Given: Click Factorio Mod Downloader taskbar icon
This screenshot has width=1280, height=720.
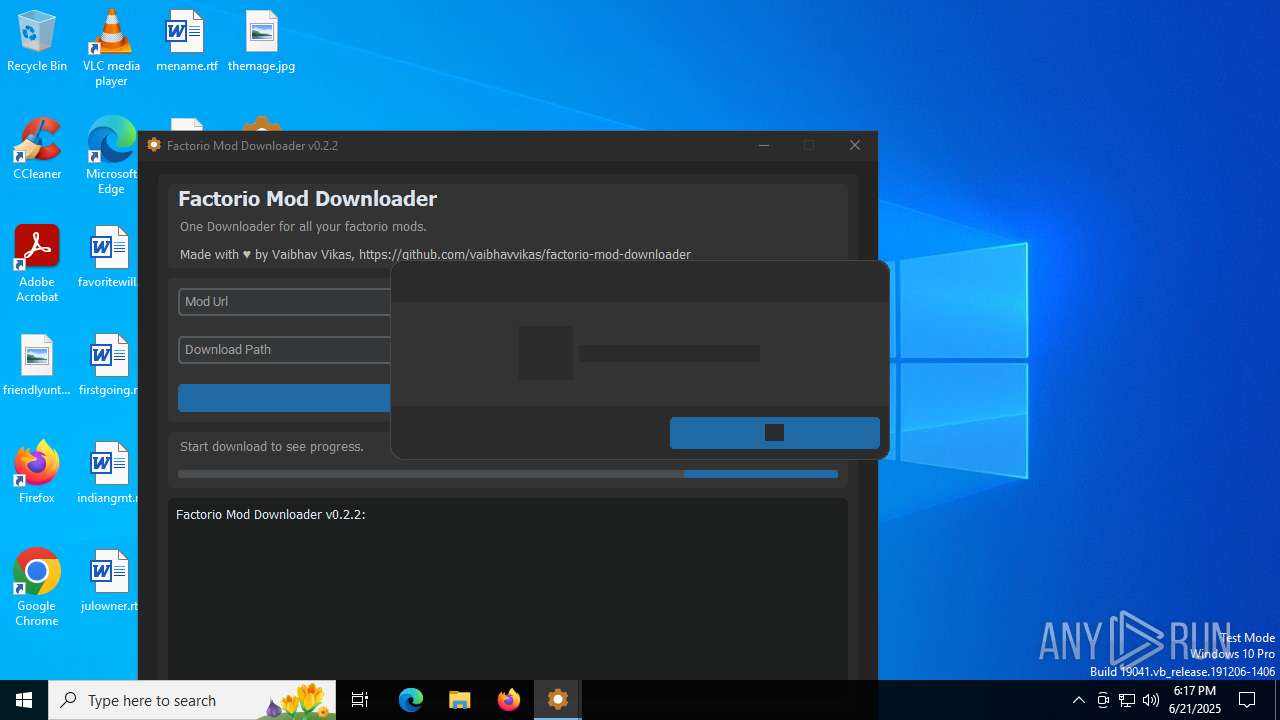Looking at the screenshot, I should pos(558,700).
